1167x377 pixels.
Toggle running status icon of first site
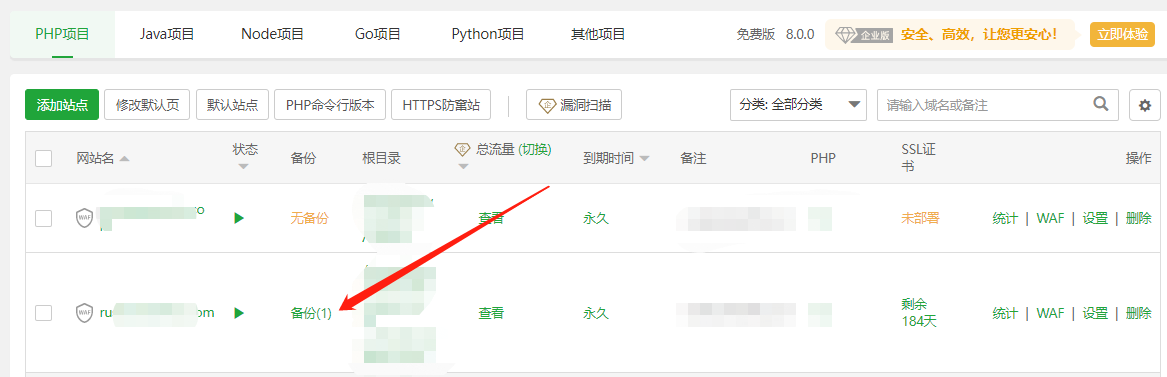(239, 218)
